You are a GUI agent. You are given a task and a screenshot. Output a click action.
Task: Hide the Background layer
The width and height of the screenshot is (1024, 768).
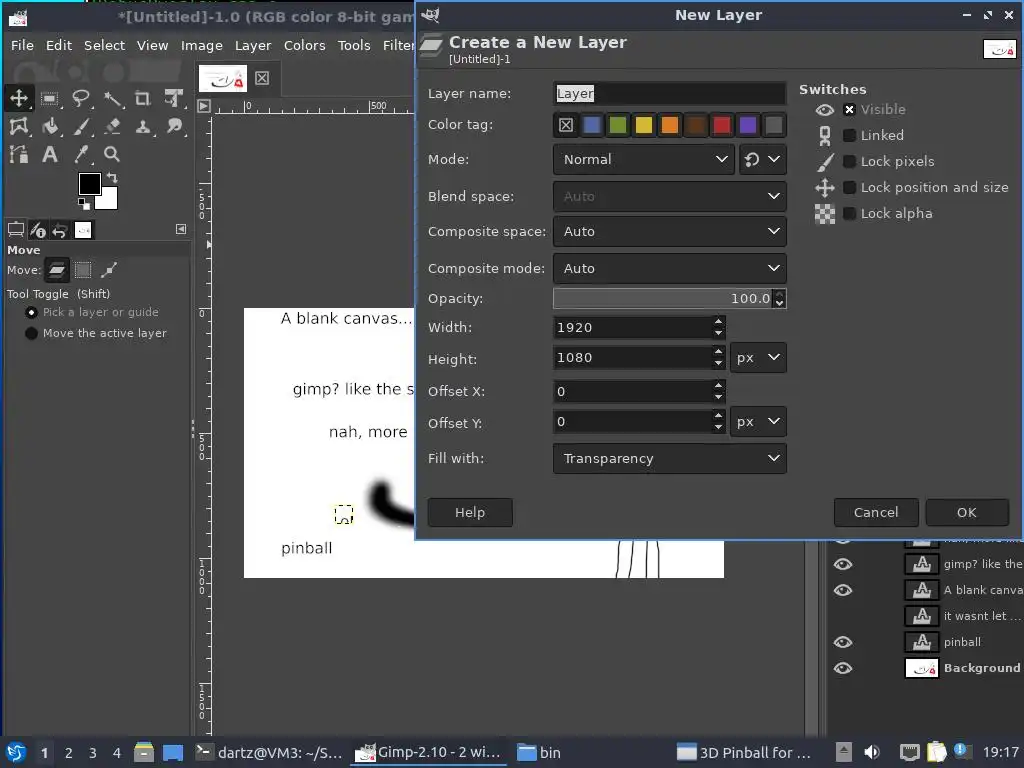tap(843, 668)
